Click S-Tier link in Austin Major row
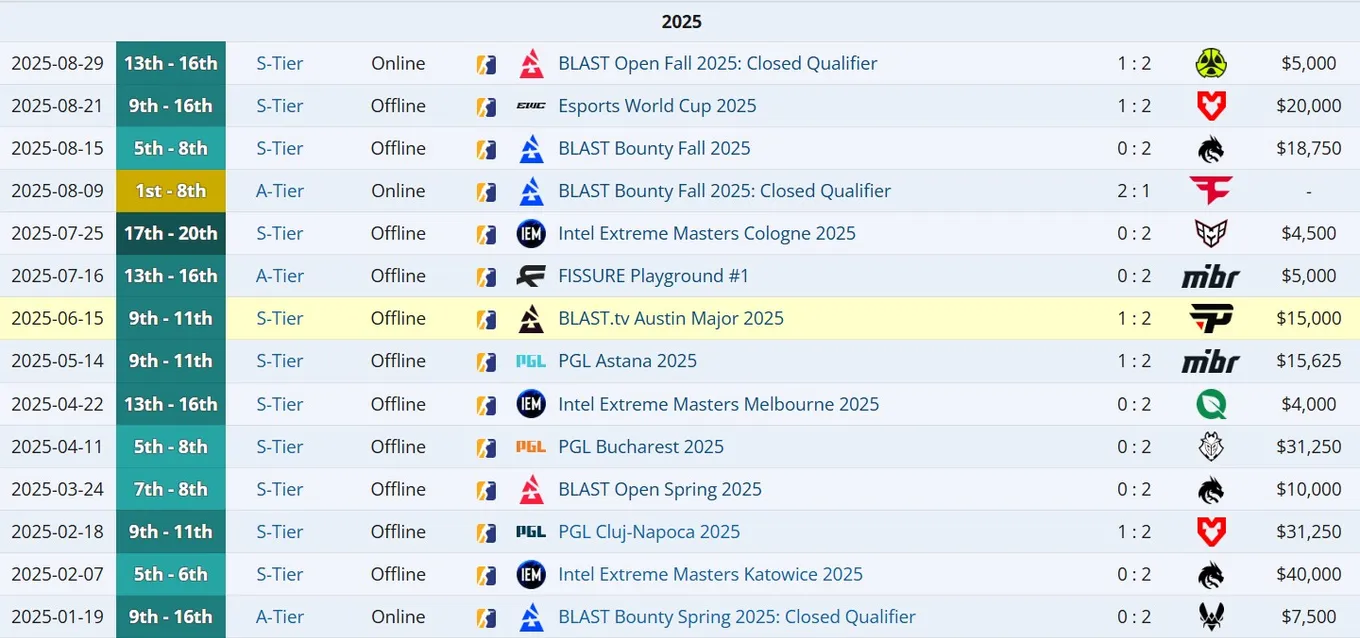This screenshot has width=1360, height=638. [280, 318]
